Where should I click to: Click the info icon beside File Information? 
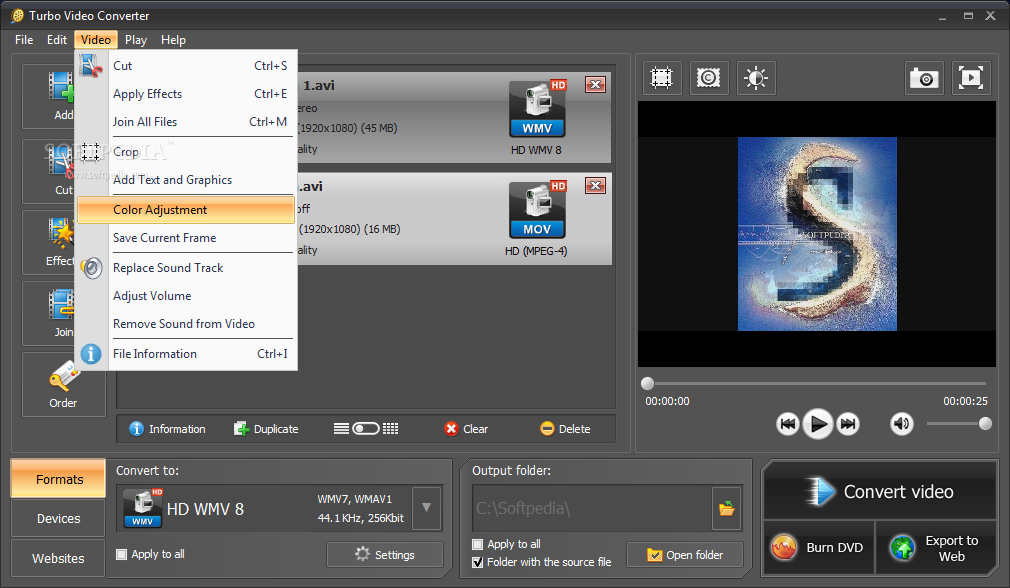pos(91,354)
